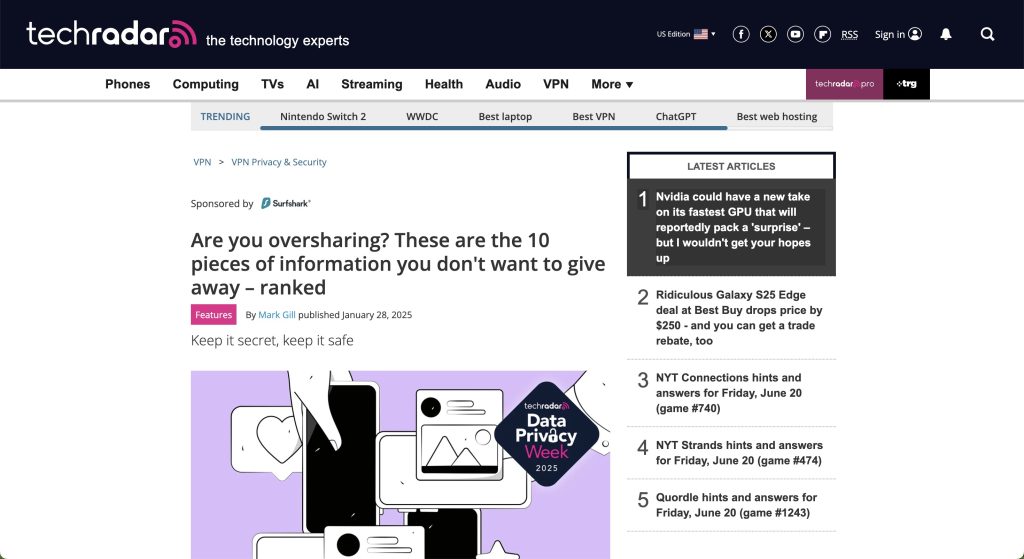Open trending Best web hosting link
This screenshot has width=1024, height=559.
point(776,116)
